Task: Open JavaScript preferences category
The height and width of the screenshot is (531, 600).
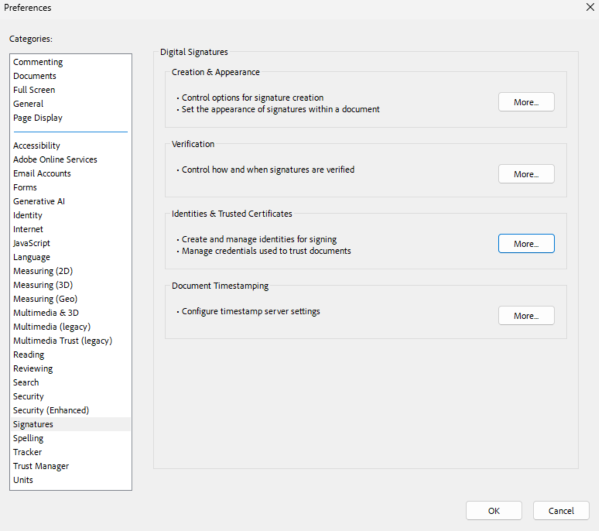Action: [31, 243]
